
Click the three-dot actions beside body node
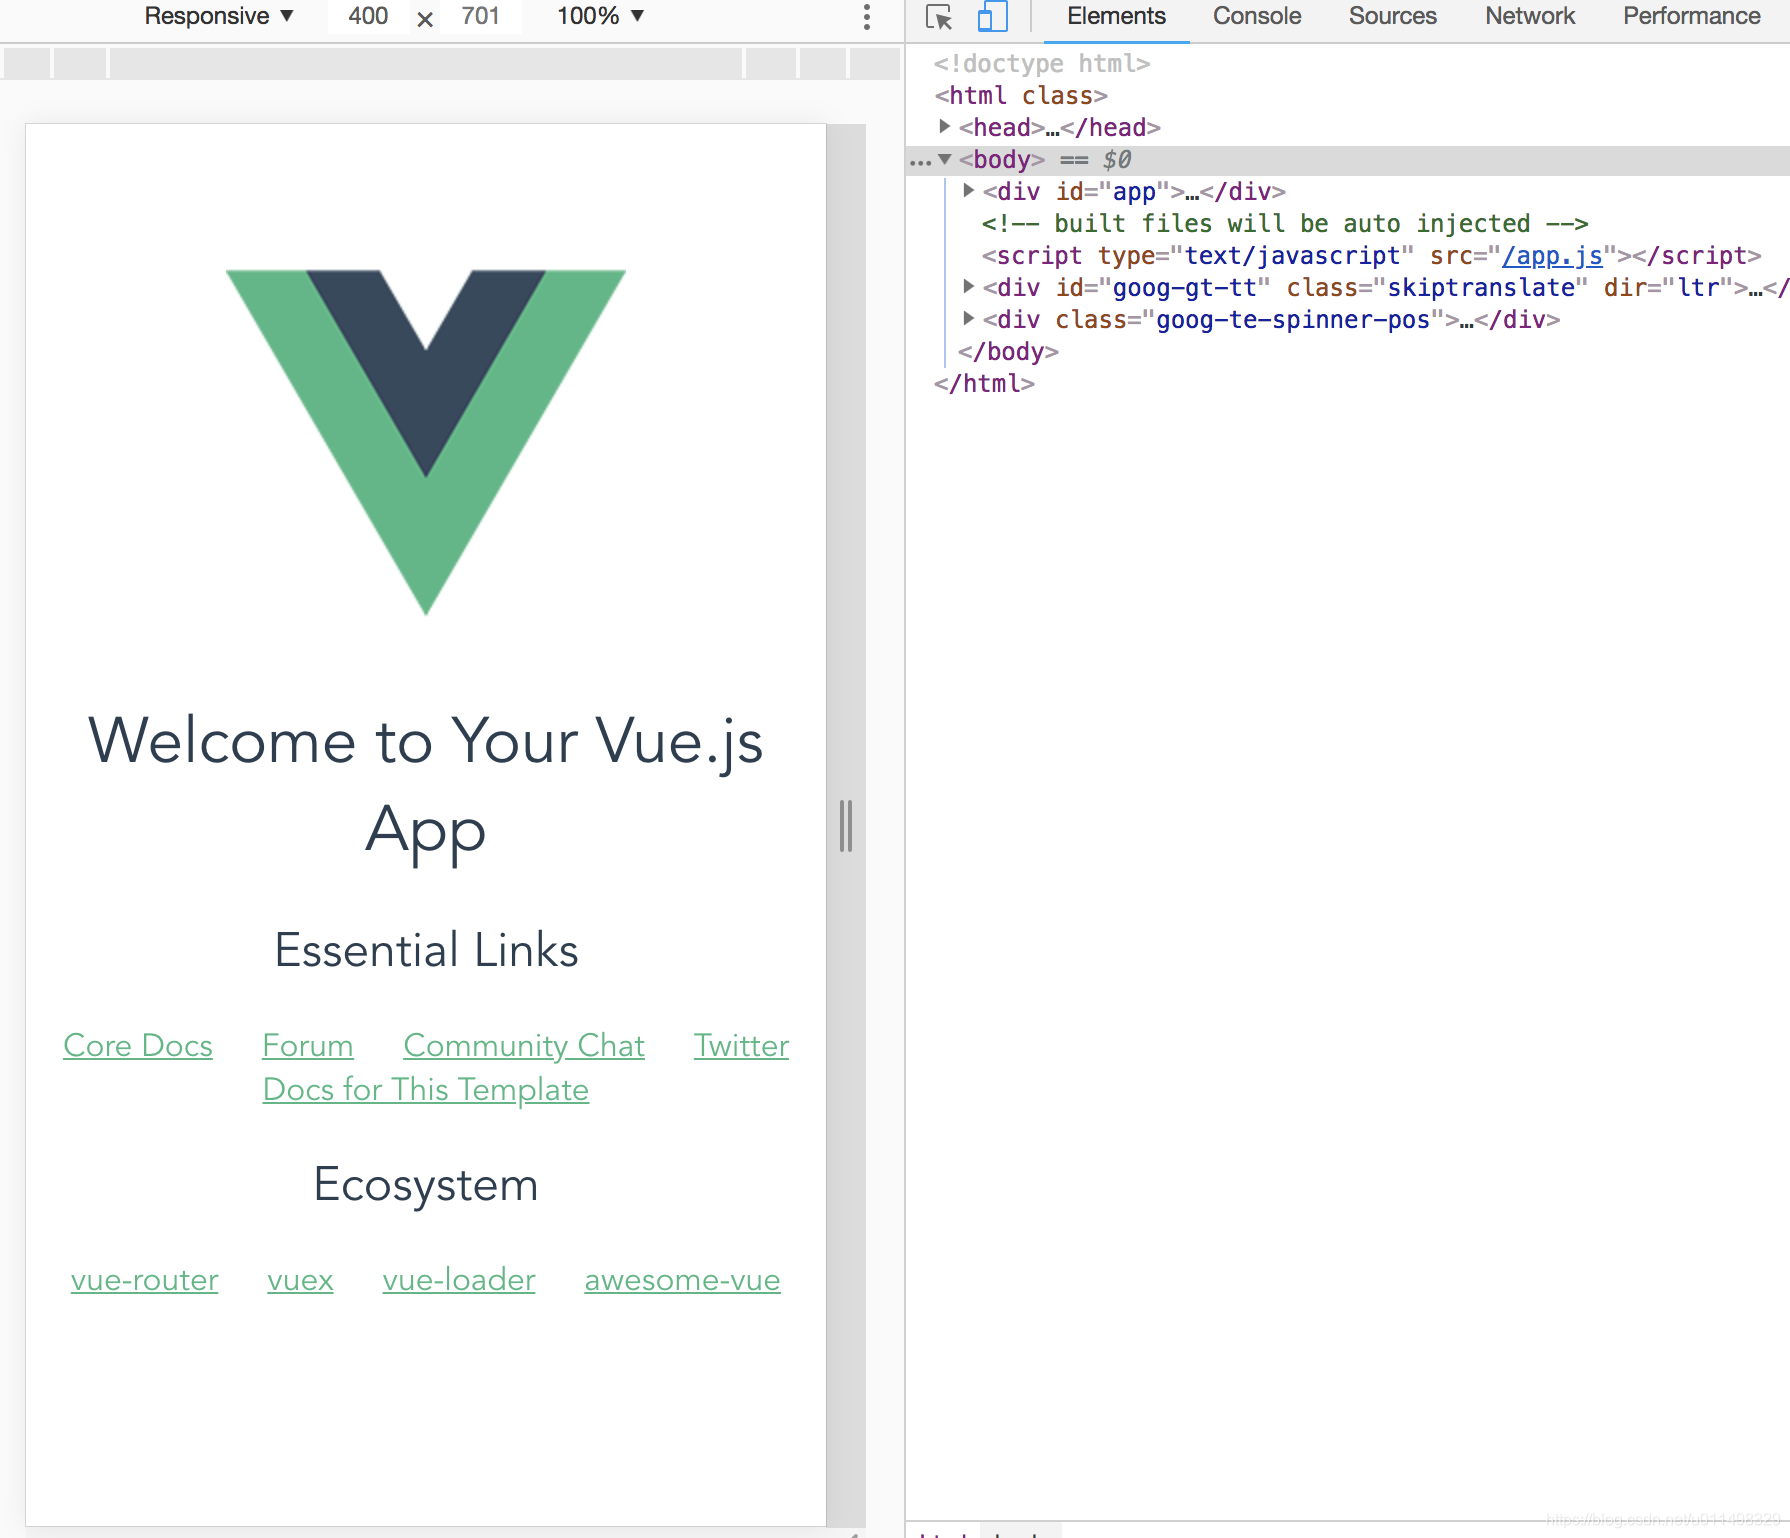920,161
